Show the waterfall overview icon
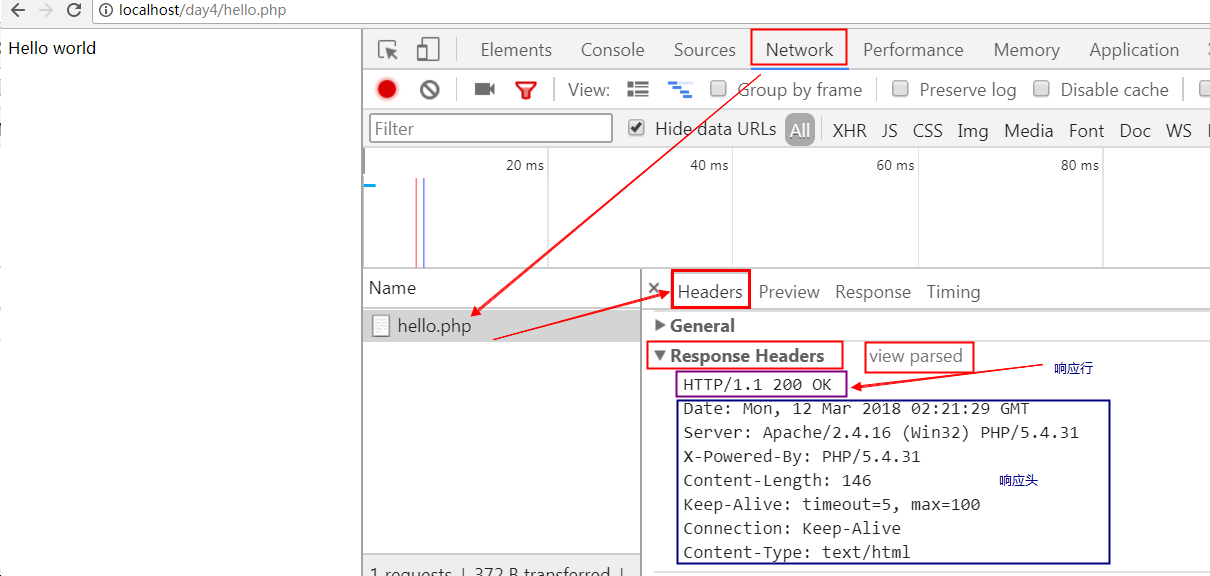This screenshot has height=576, width=1210. click(680, 90)
